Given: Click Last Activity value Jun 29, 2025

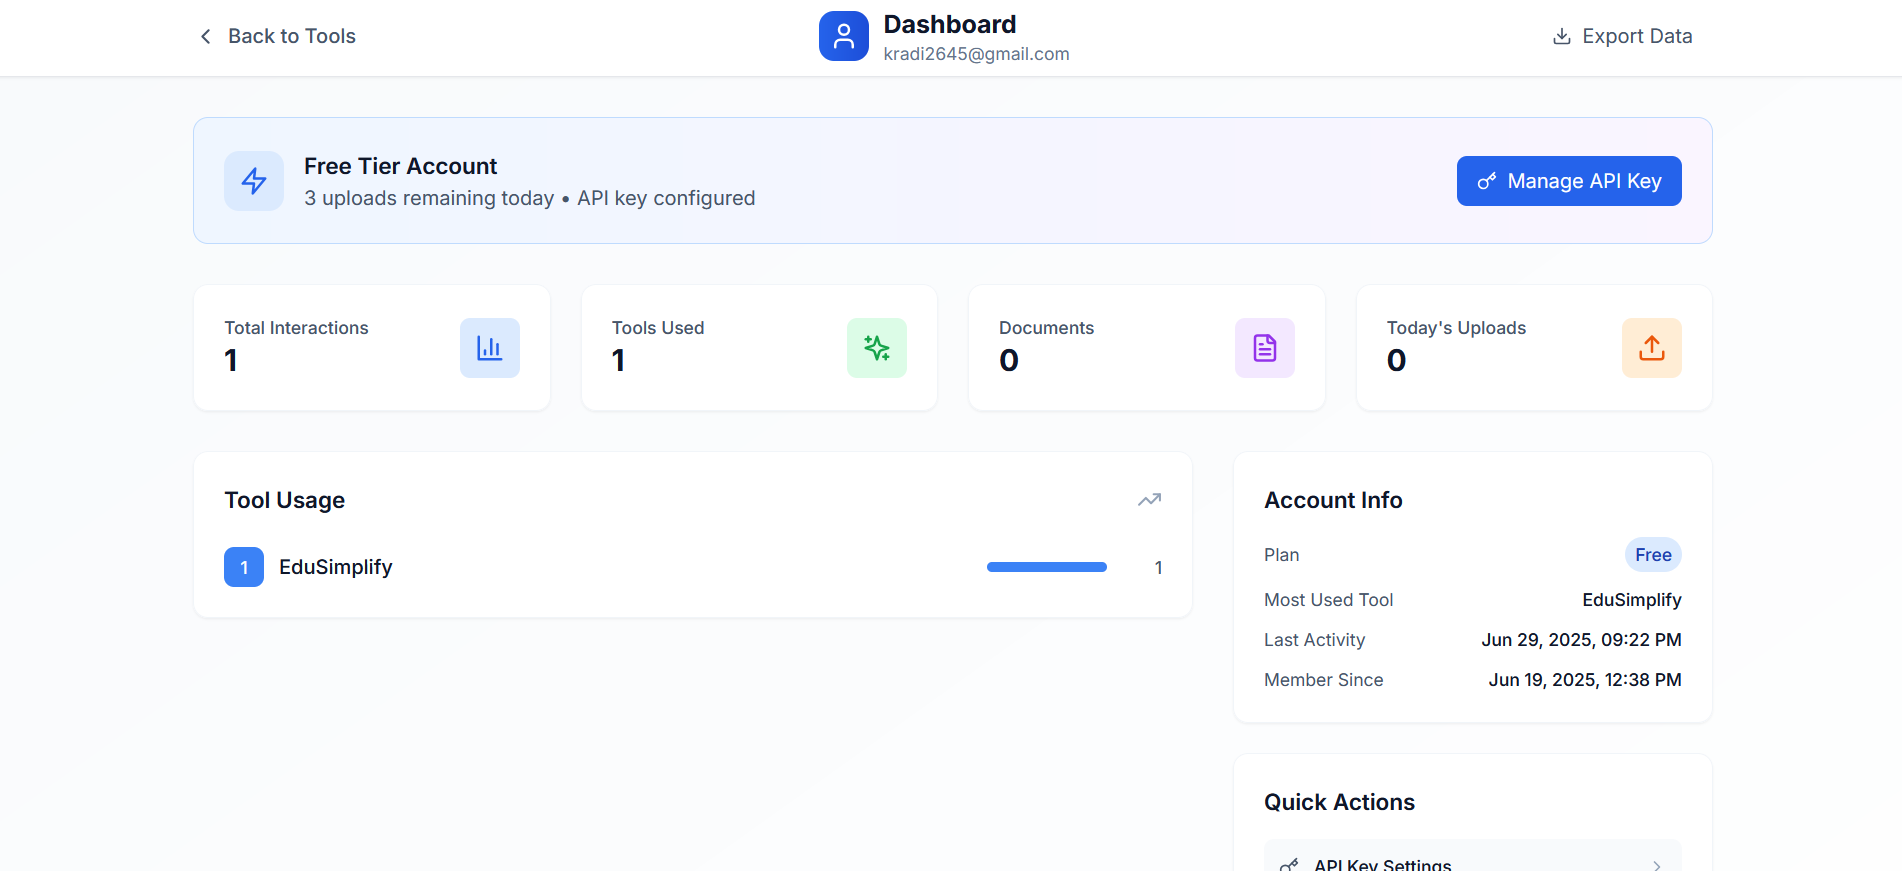Looking at the screenshot, I should (1581, 640).
